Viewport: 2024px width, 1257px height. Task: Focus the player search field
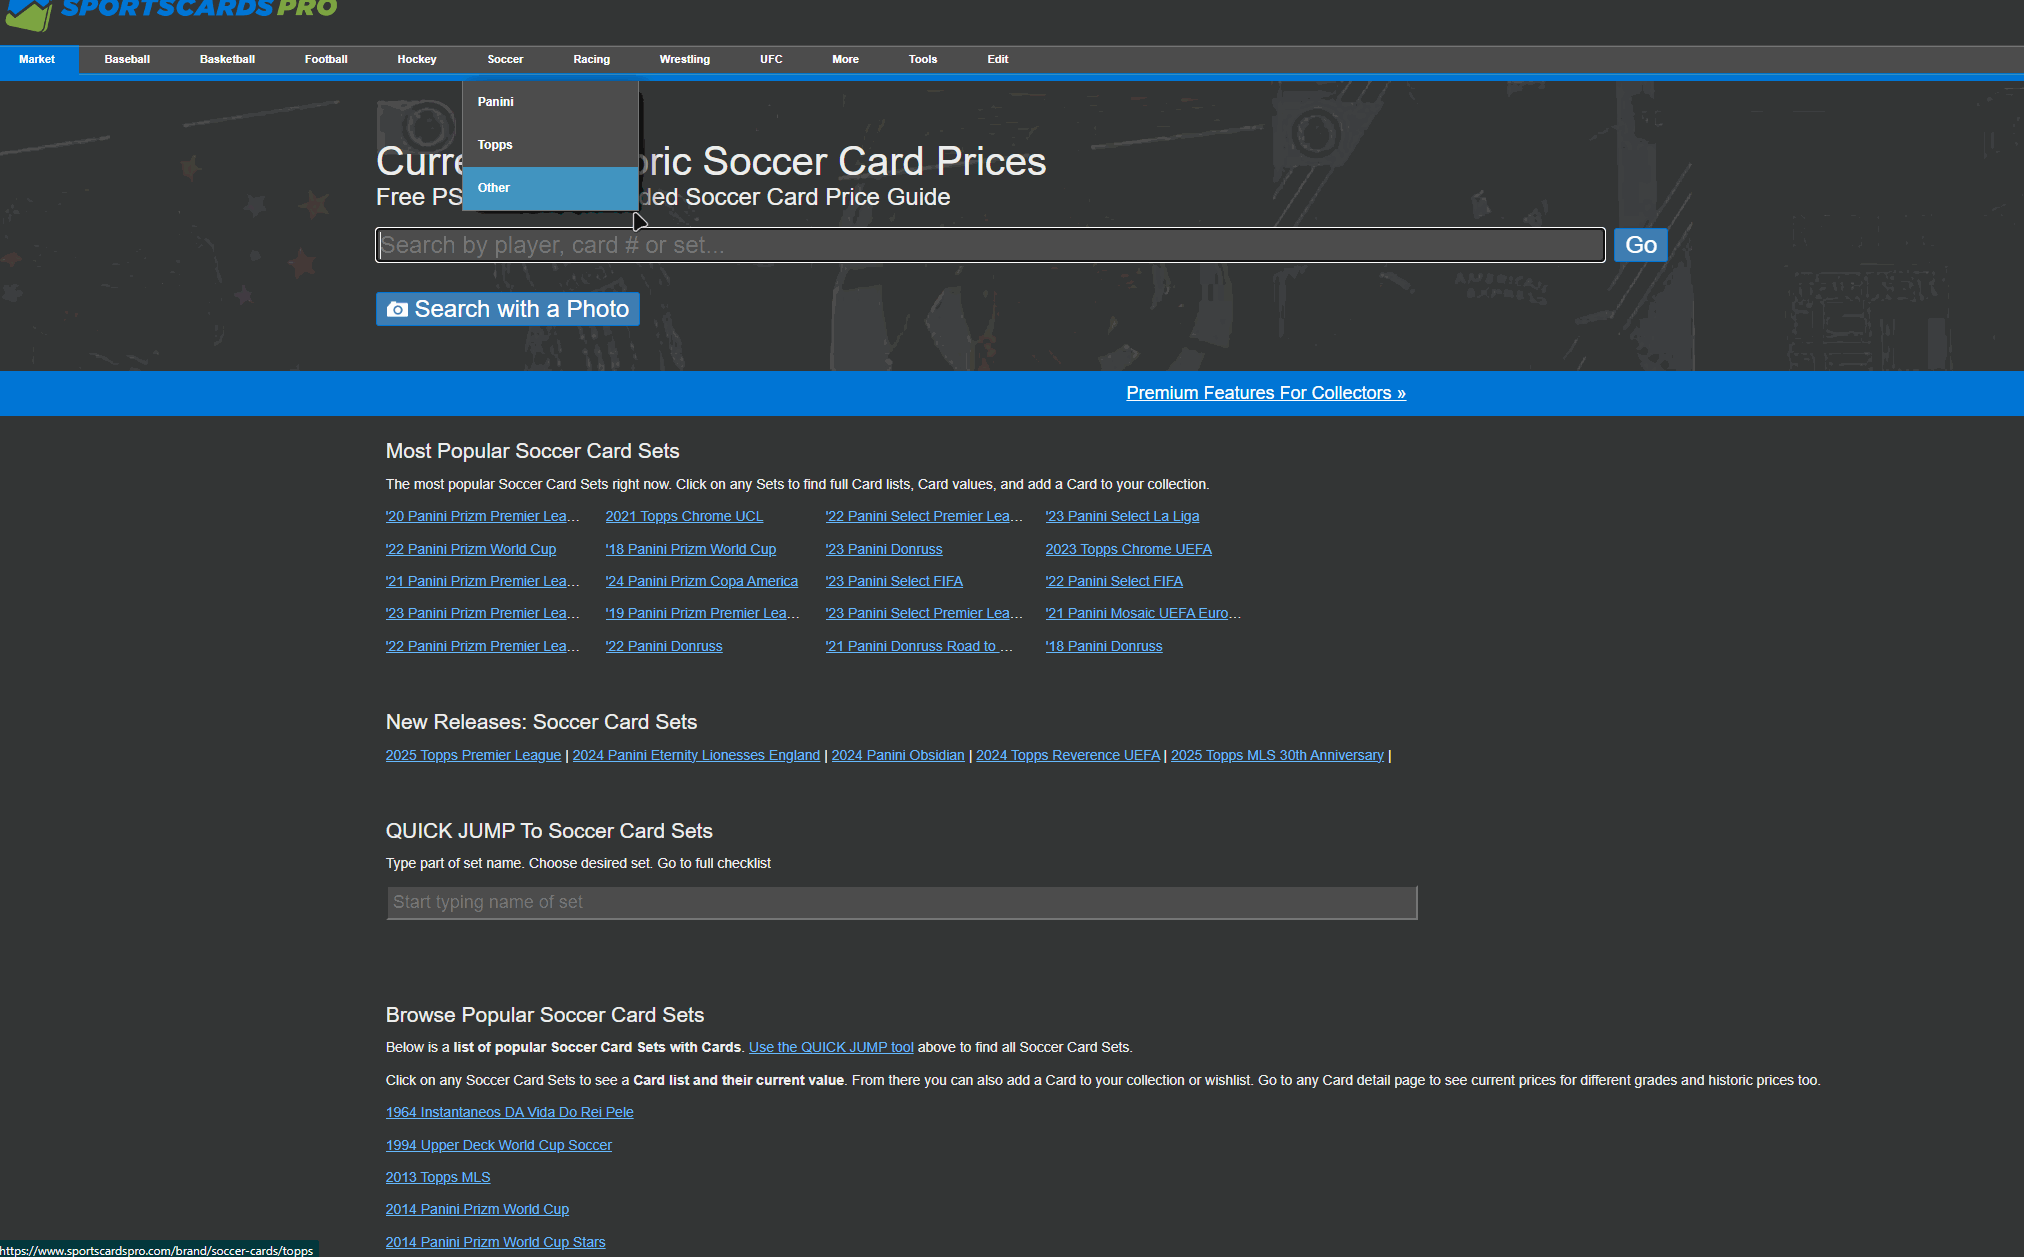[x=990, y=245]
